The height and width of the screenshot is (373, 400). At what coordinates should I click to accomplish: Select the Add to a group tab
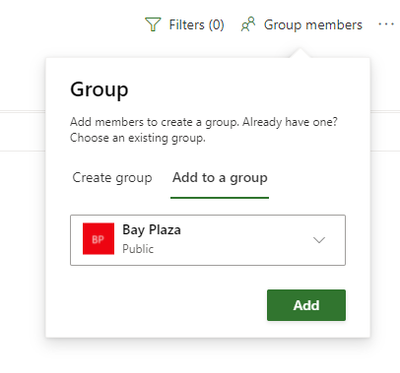click(x=220, y=178)
